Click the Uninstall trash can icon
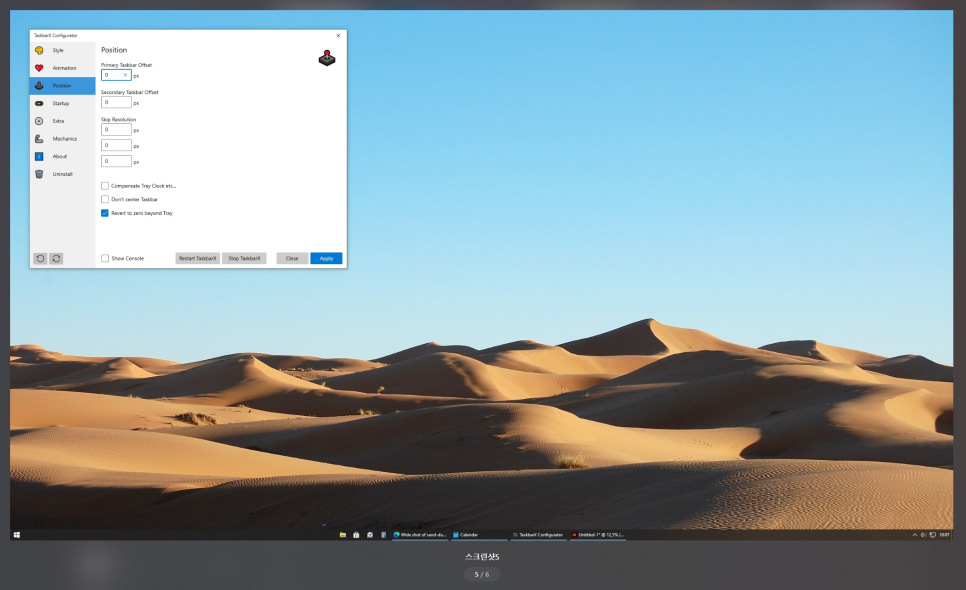The image size is (966, 590). (x=39, y=174)
